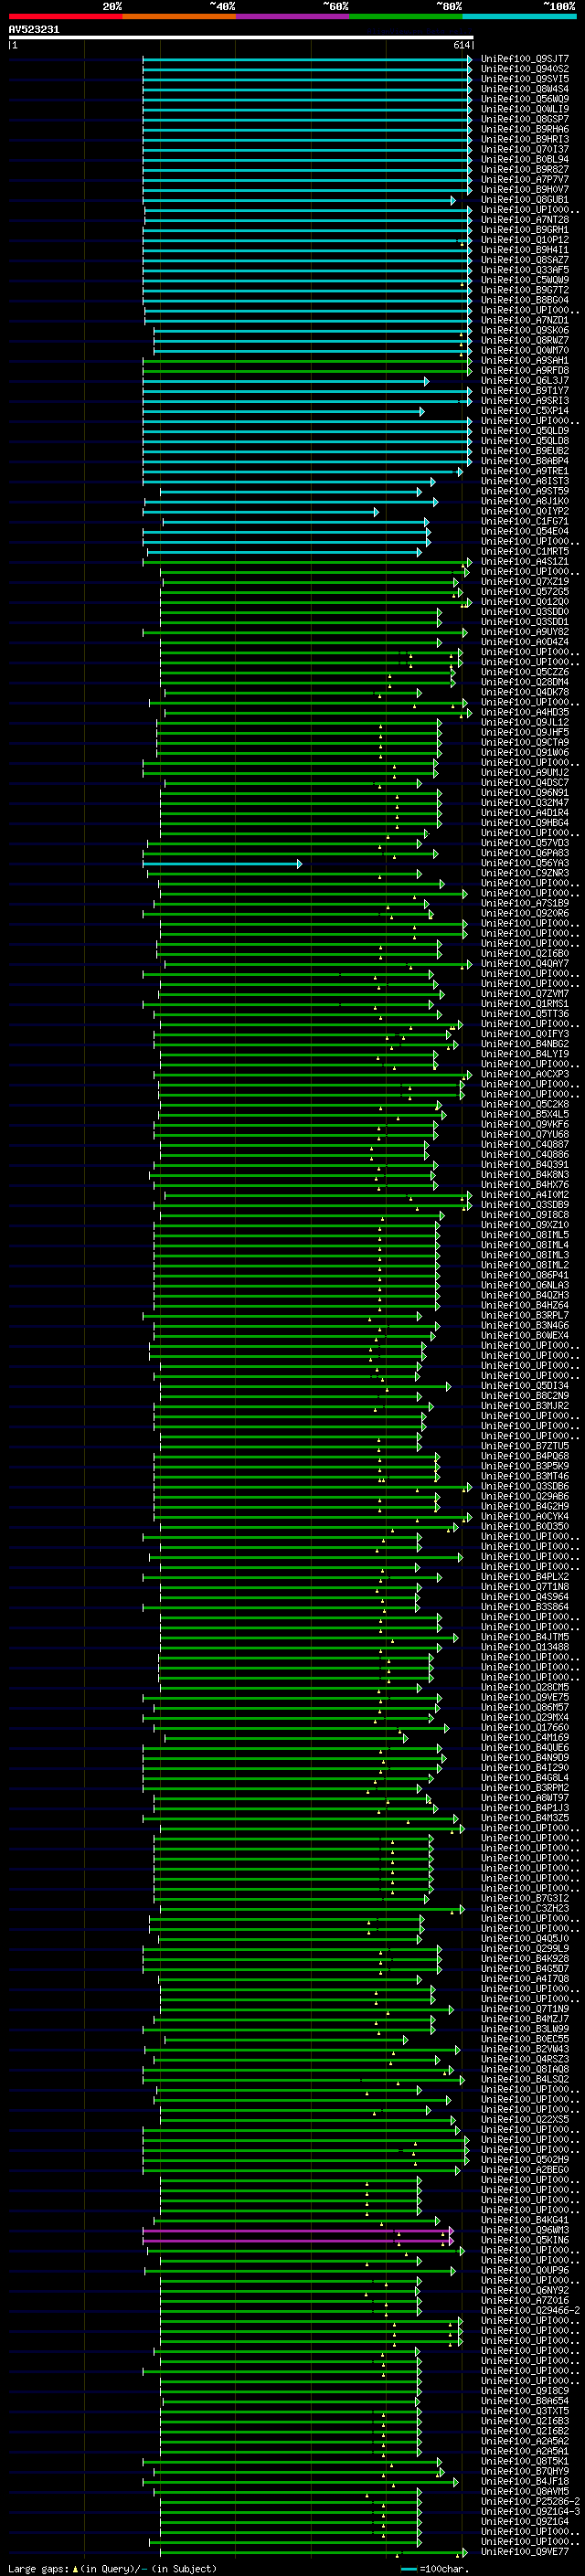This screenshot has height=2576, width=585.
Task: Select the UniRef100_B8BG04 label
Action: pos(525,300)
